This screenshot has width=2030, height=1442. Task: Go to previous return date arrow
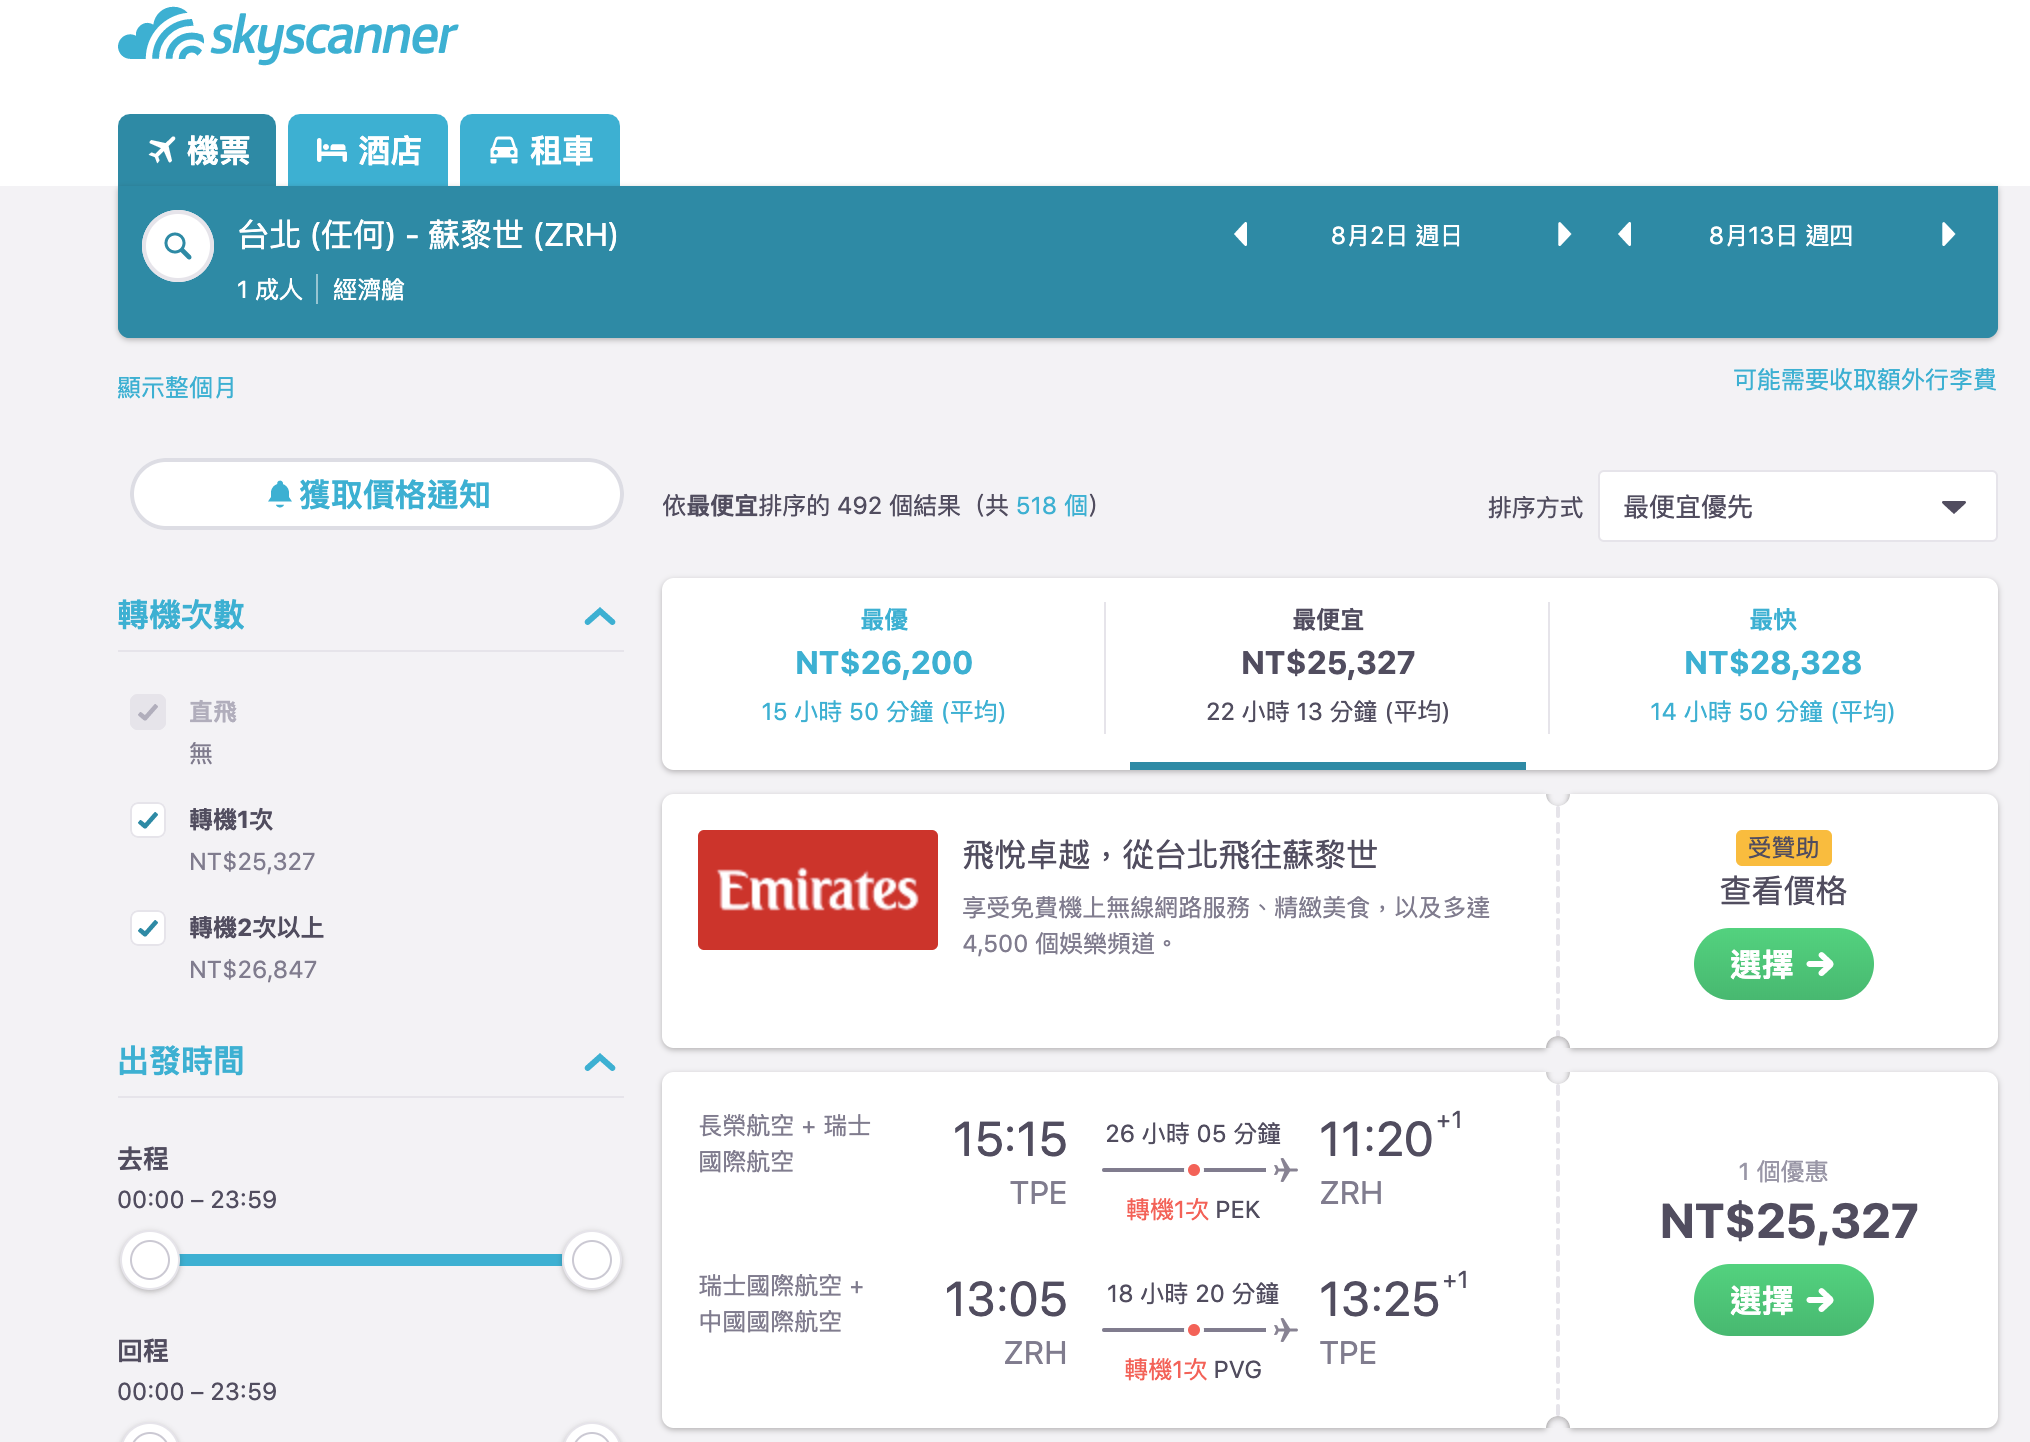click(x=1625, y=235)
